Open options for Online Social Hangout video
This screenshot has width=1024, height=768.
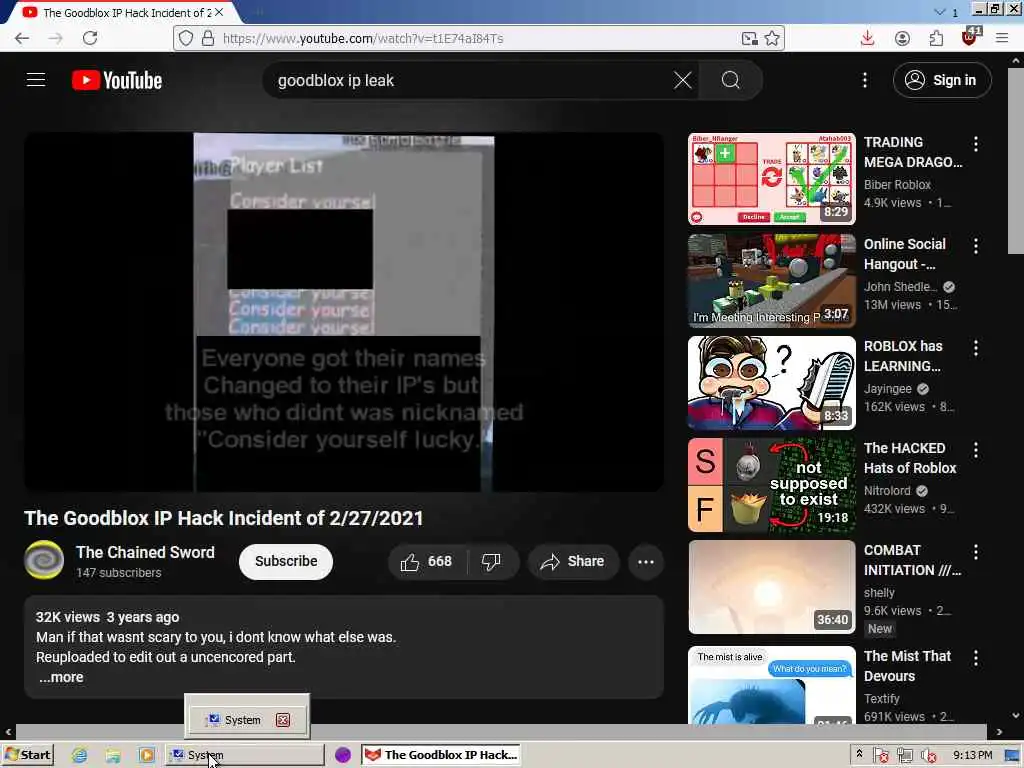976,246
